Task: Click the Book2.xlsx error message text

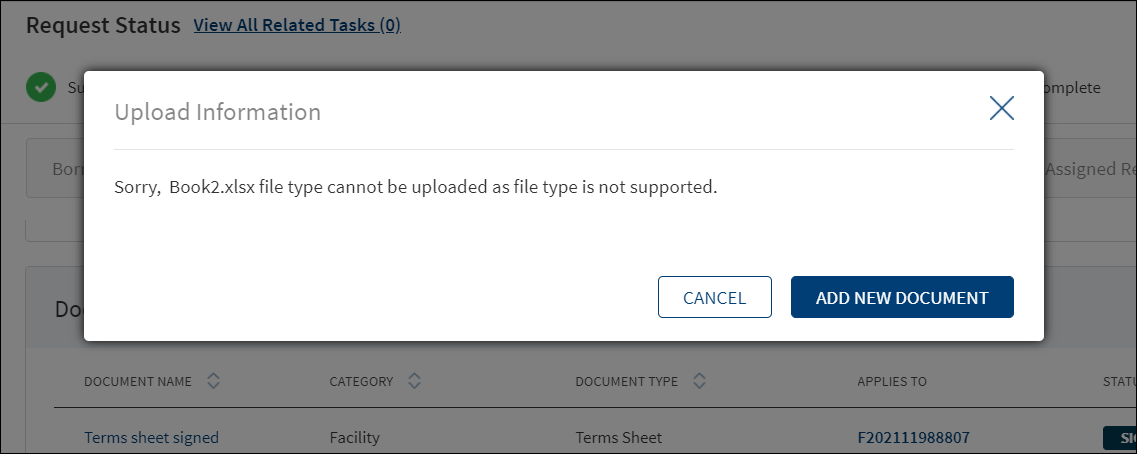Action: [x=415, y=188]
